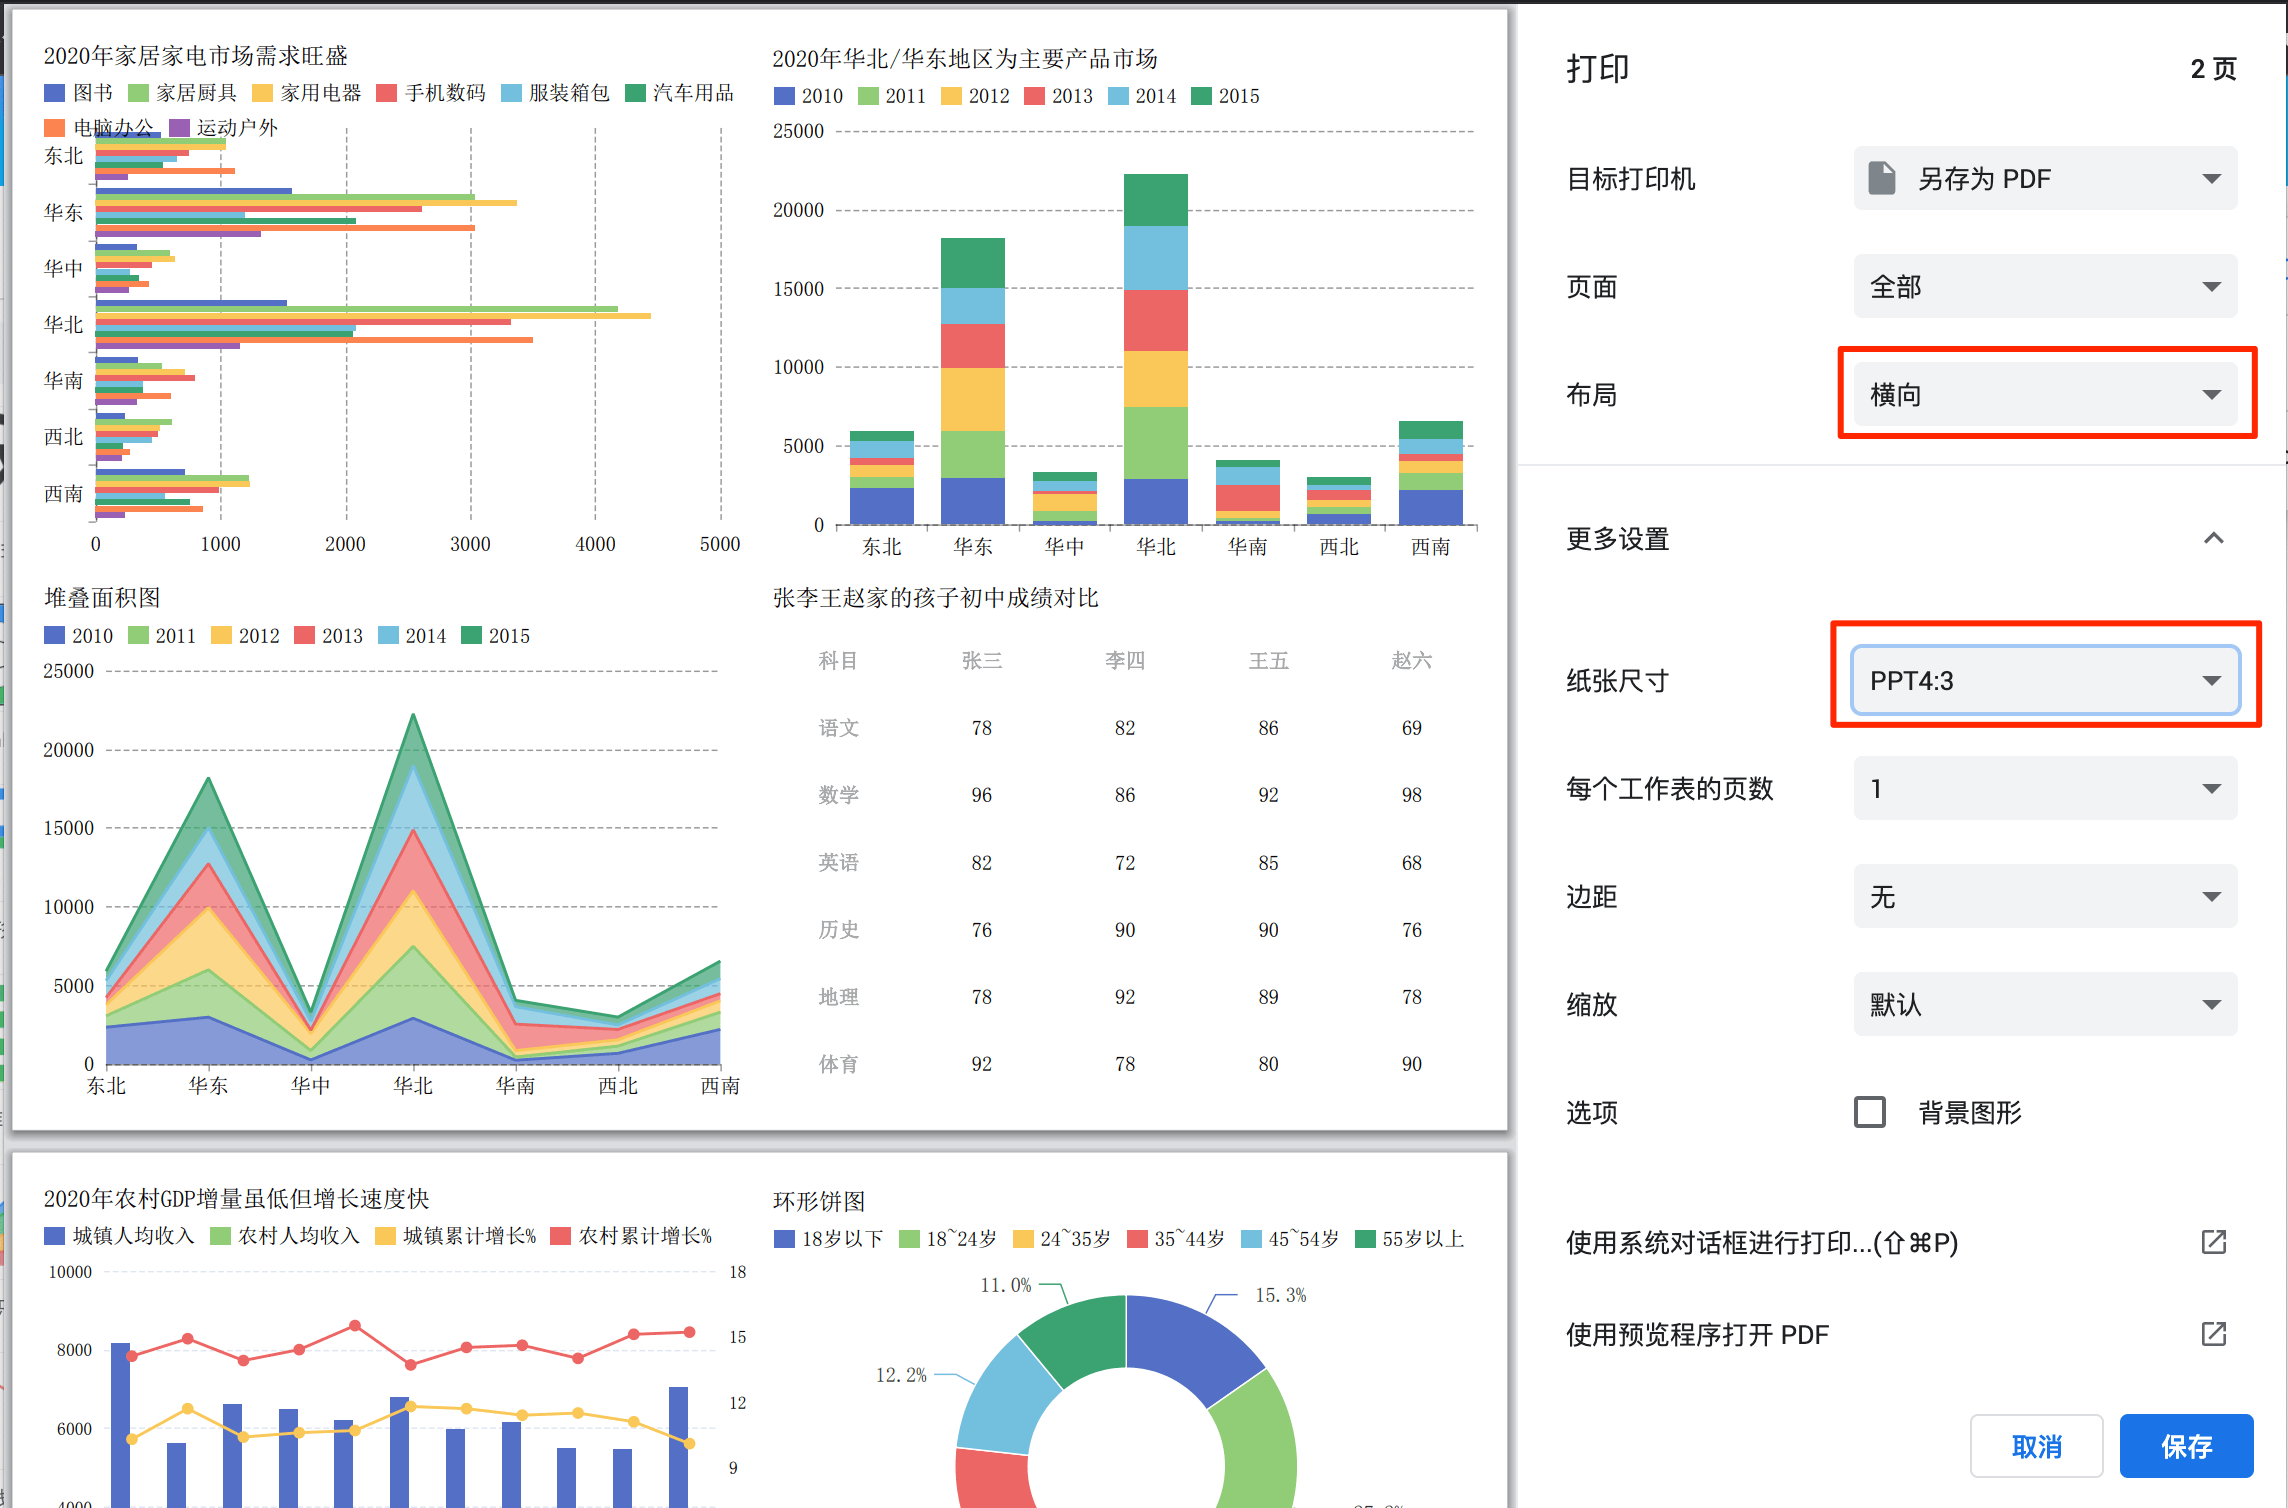Viewport: 2288px width, 1508px height.
Task: Click 家用电器 legend swatch
Action: pos(263,93)
